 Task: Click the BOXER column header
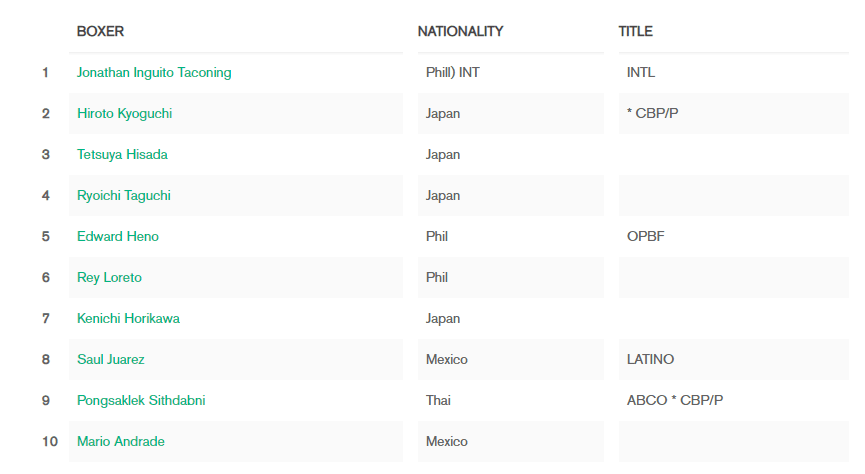[100, 31]
